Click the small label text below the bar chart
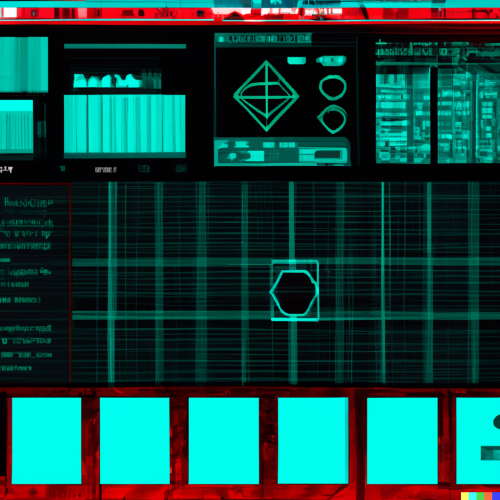This screenshot has width=500, height=500. tap(105, 170)
